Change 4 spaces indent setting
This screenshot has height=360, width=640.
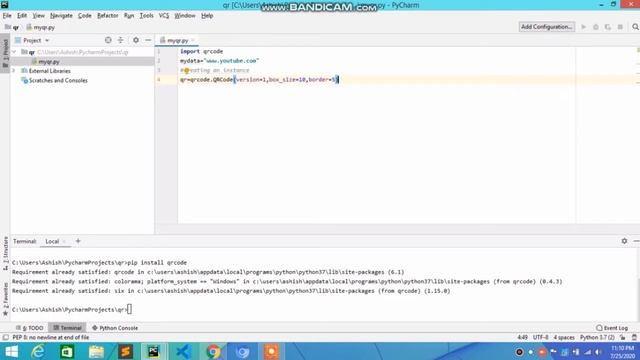click(x=564, y=338)
